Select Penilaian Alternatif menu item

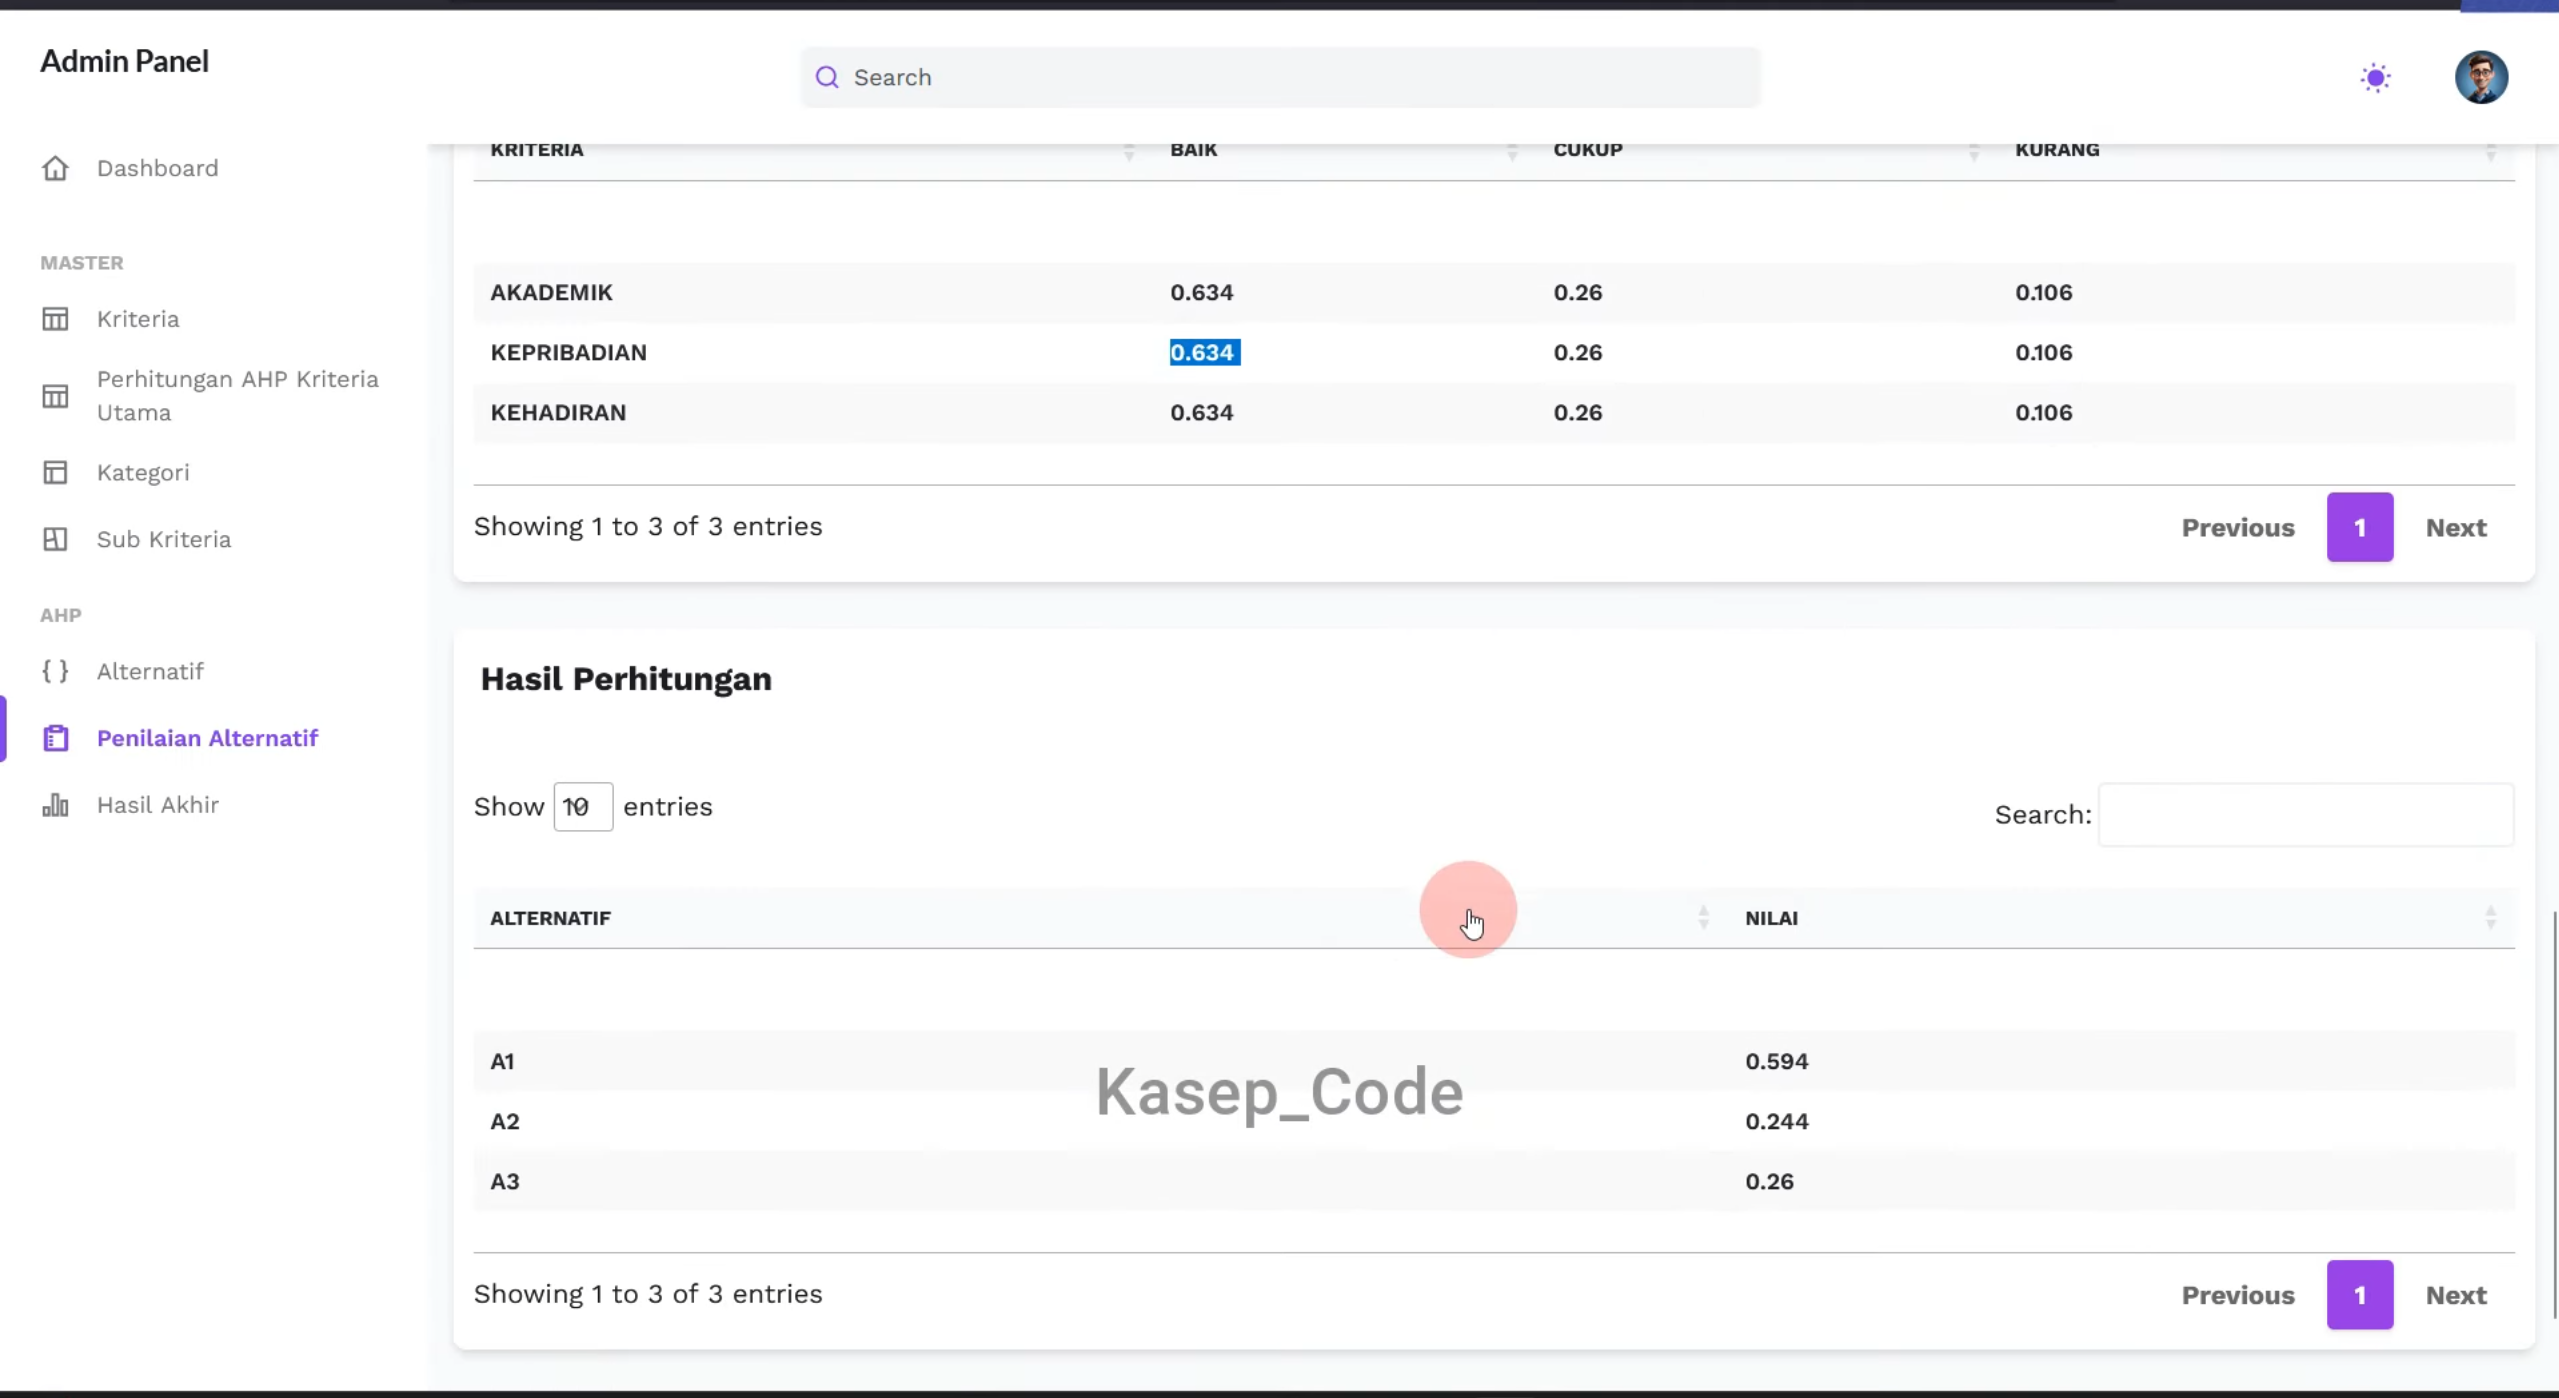207,738
